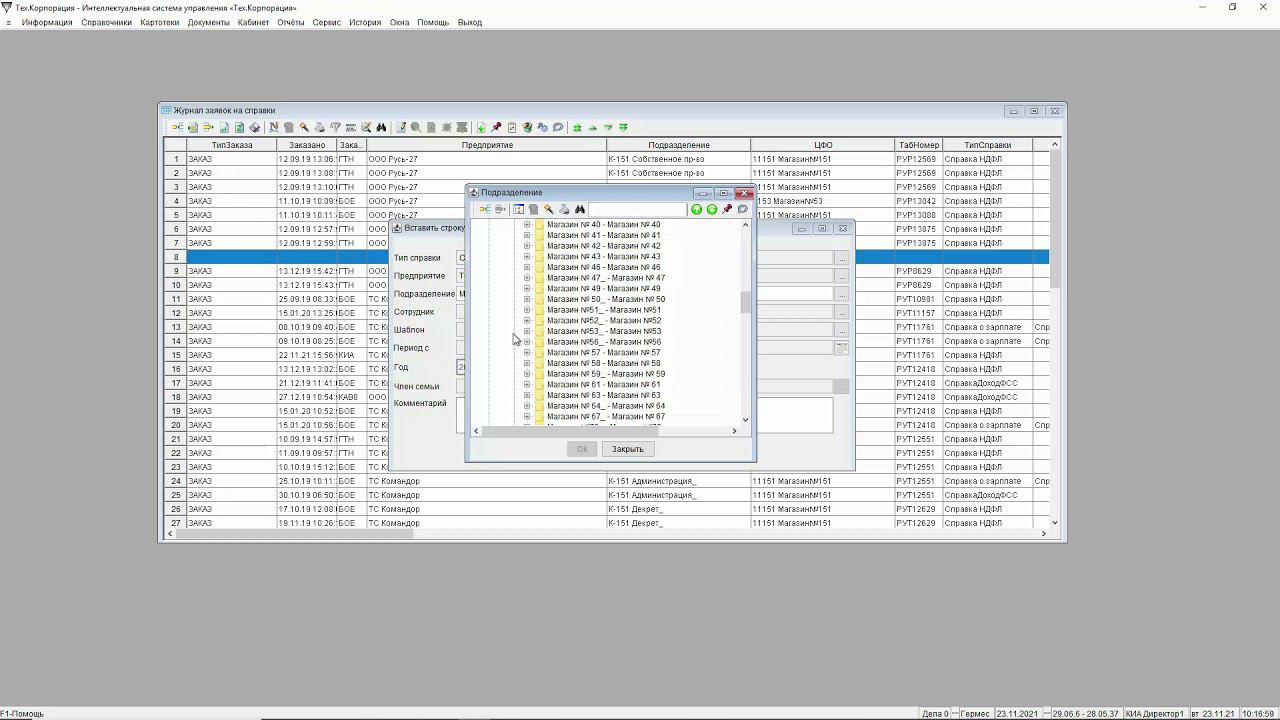Open the Отчёты menu
The image size is (1280, 720).
[x=290, y=22]
